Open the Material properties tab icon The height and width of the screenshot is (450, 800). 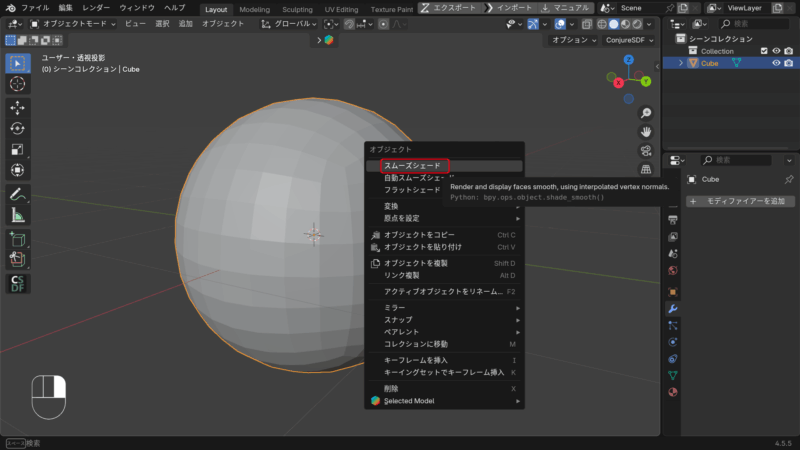pyautogui.click(x=673, y=391)
